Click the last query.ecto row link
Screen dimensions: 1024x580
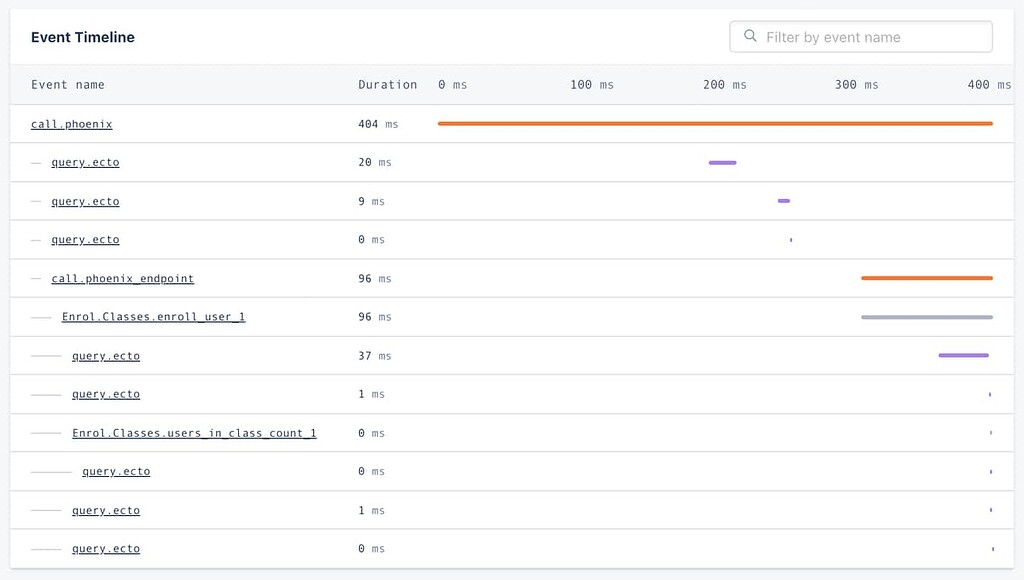tap(105, 549)
